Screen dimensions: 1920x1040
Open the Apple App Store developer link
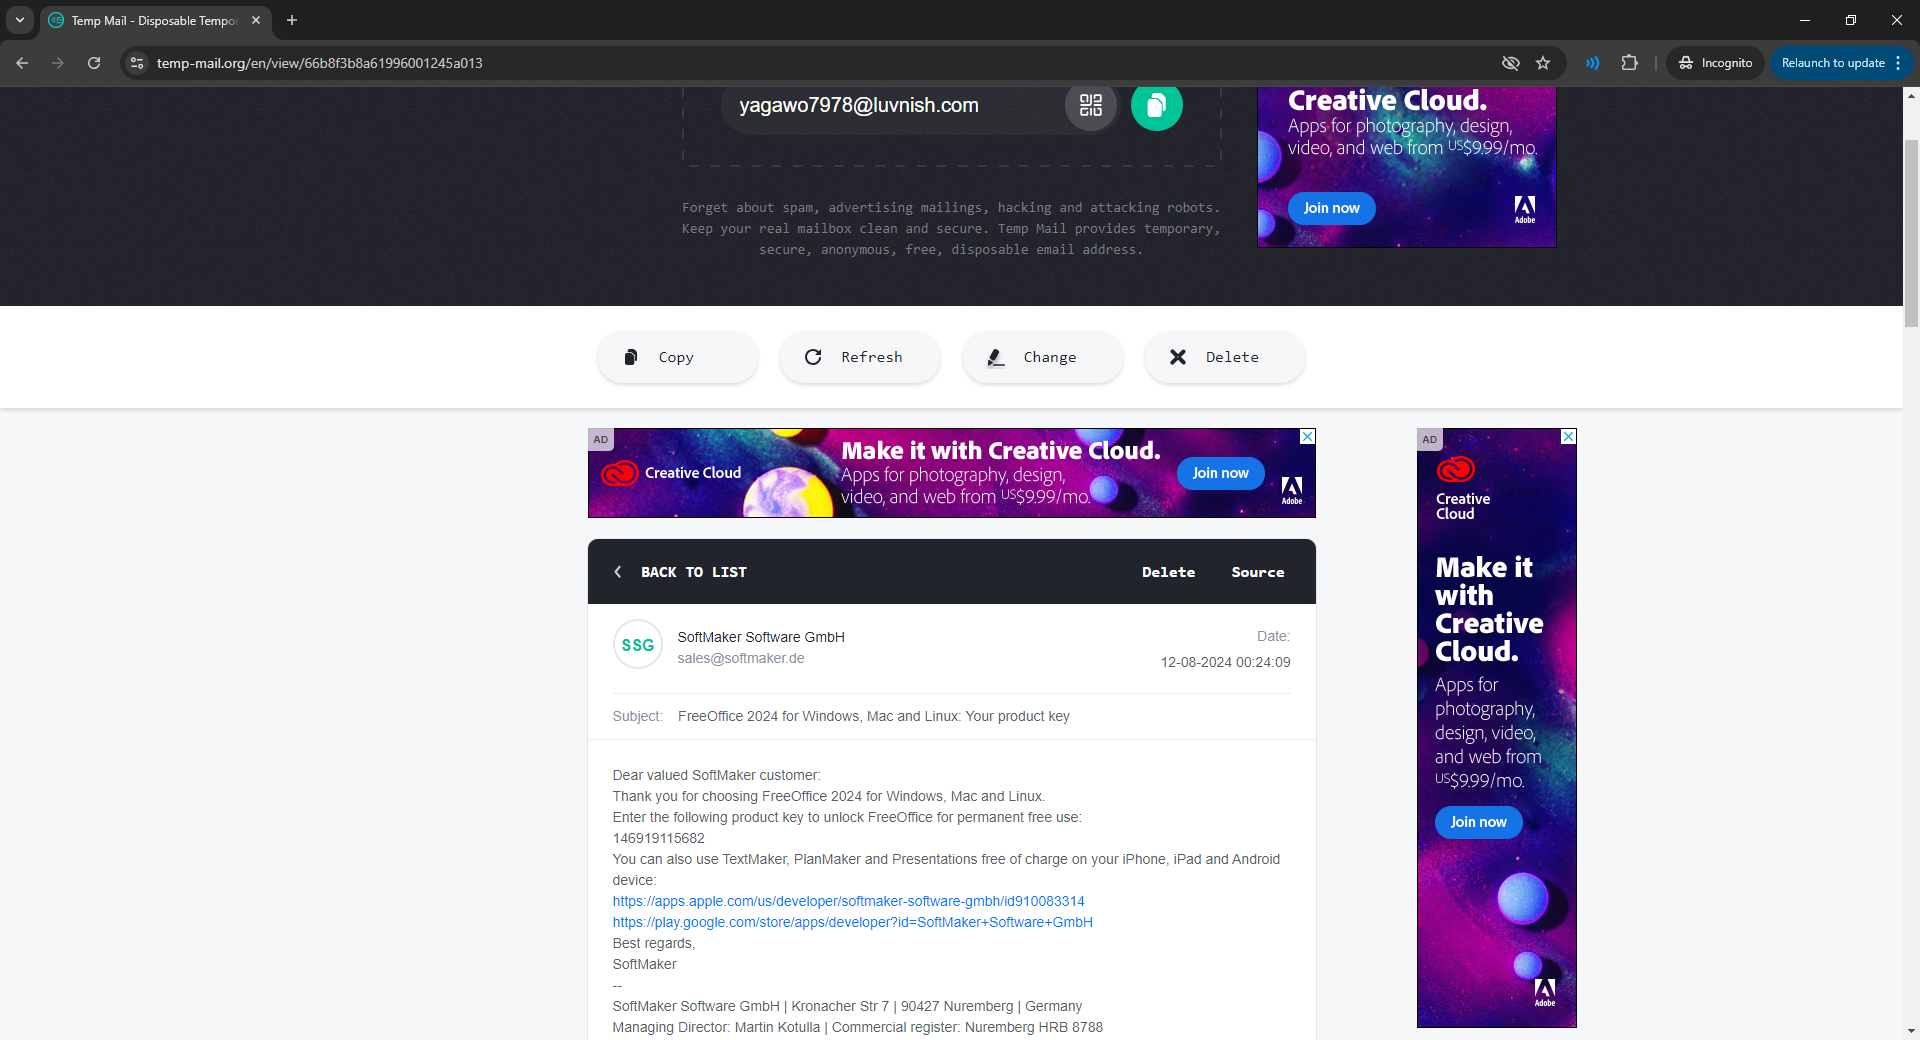[848, 901]
